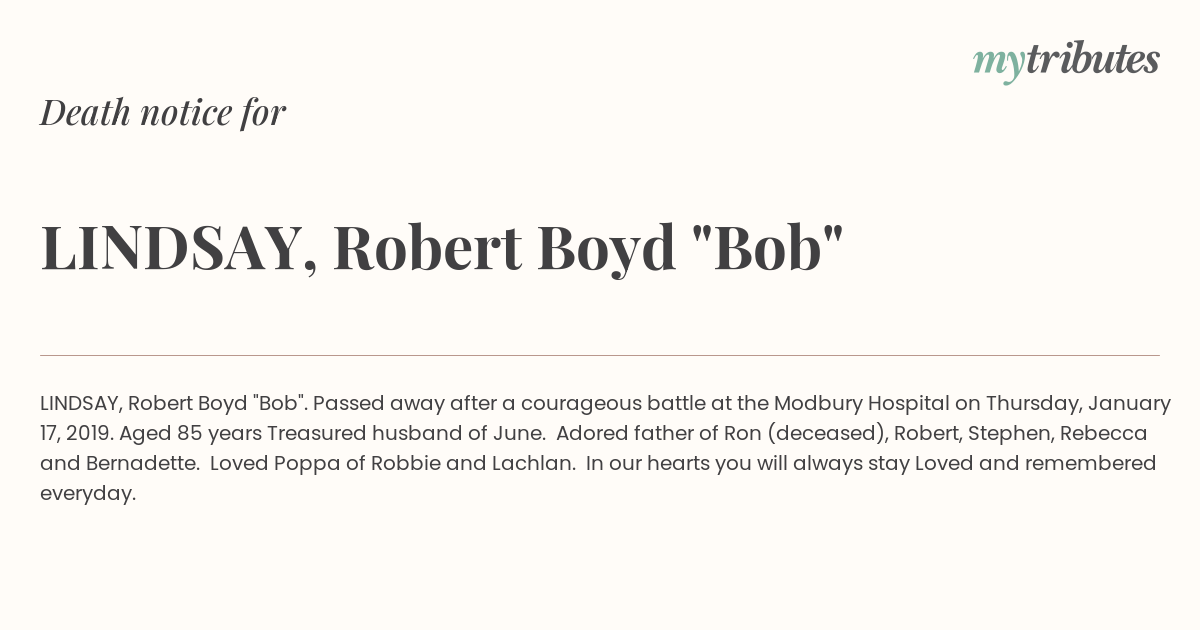This screenshot has height=630, width=1200.
Task: Click the "Death notice for" heading
Action: click(x=163, y=113)
